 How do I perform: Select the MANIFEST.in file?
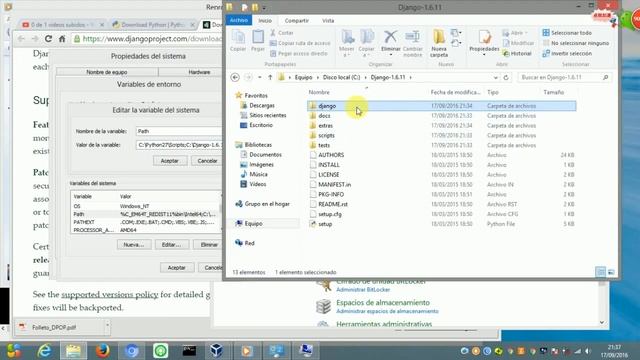334,184
